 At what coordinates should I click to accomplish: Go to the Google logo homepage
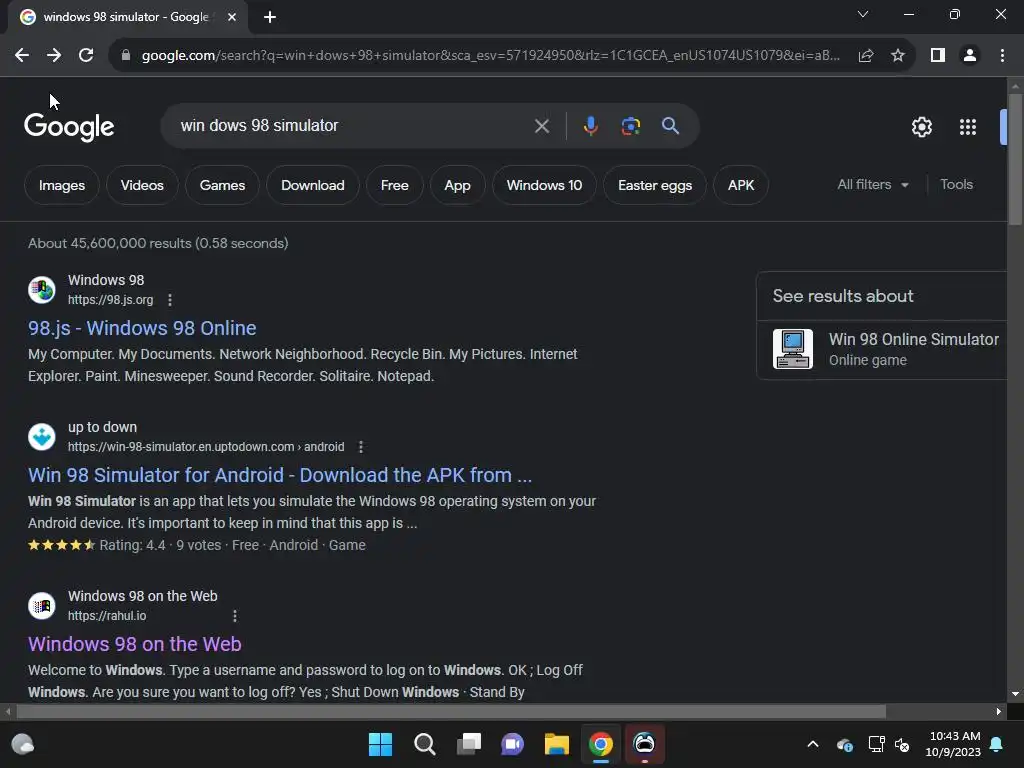coord(69,127)
